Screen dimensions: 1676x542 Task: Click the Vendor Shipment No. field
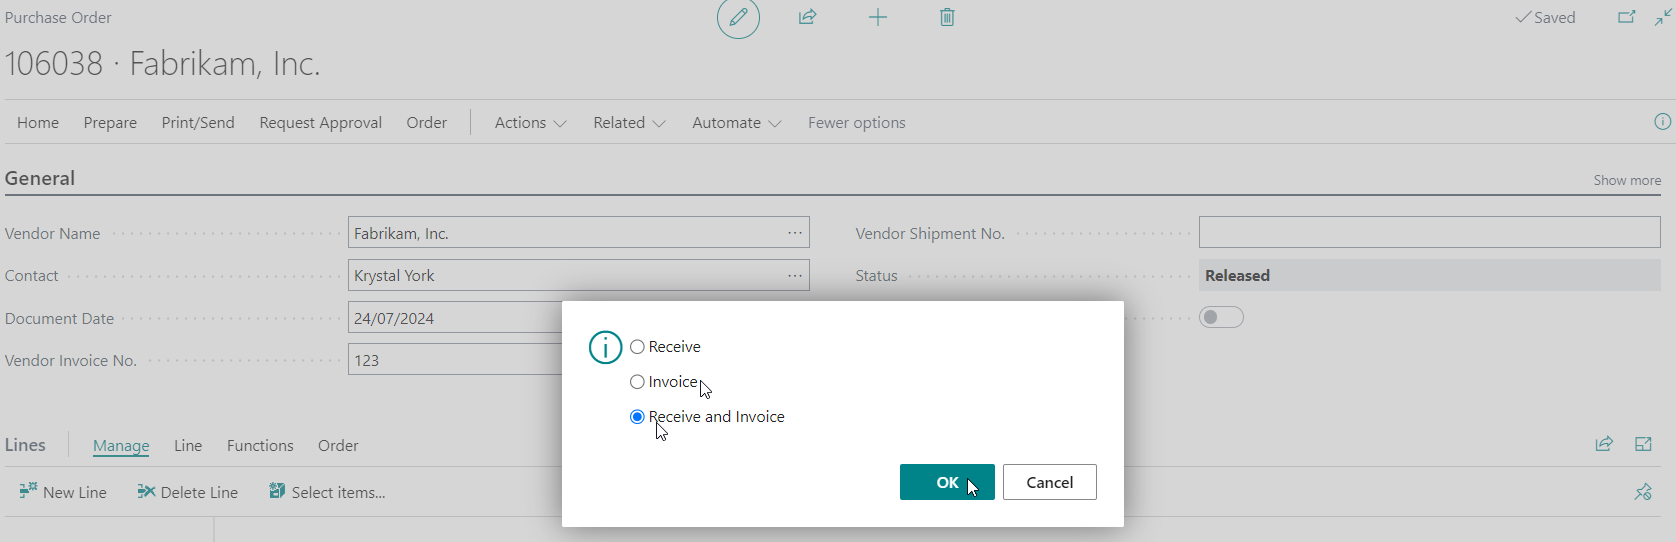click(1430, 233)
